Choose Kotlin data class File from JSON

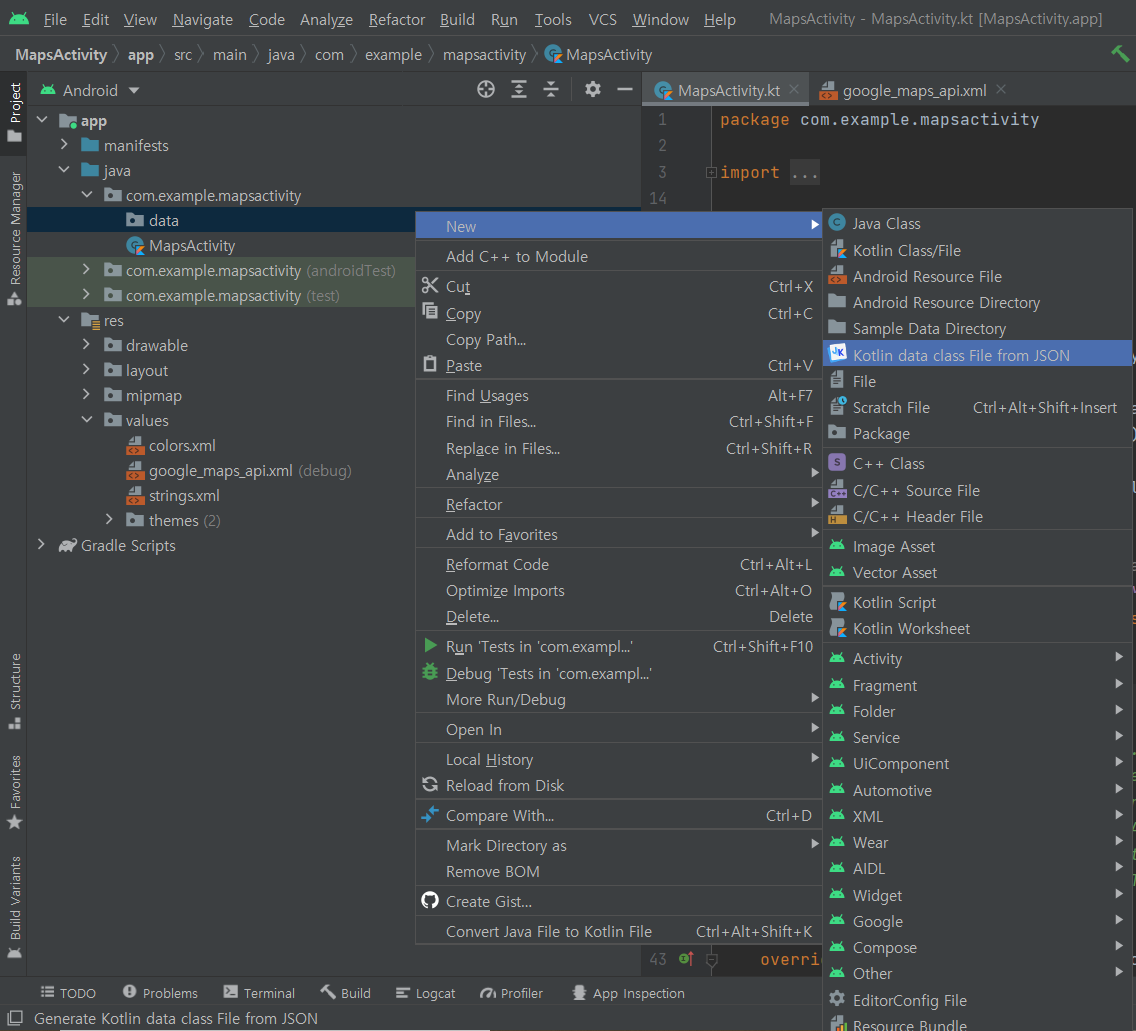point(978,355)
